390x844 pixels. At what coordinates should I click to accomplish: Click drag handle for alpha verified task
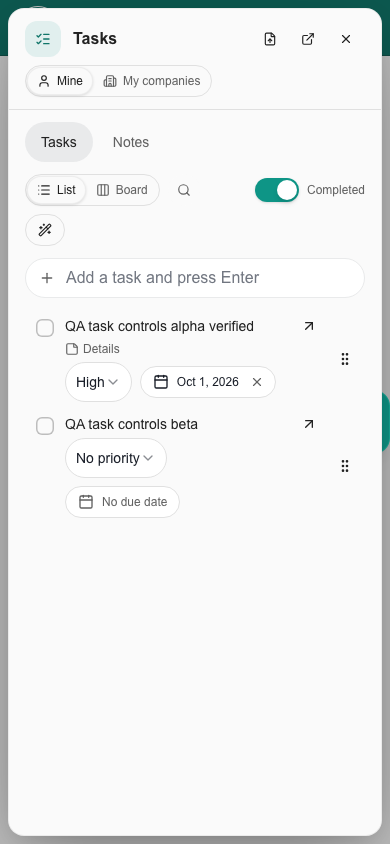click(x=345, y=359)
